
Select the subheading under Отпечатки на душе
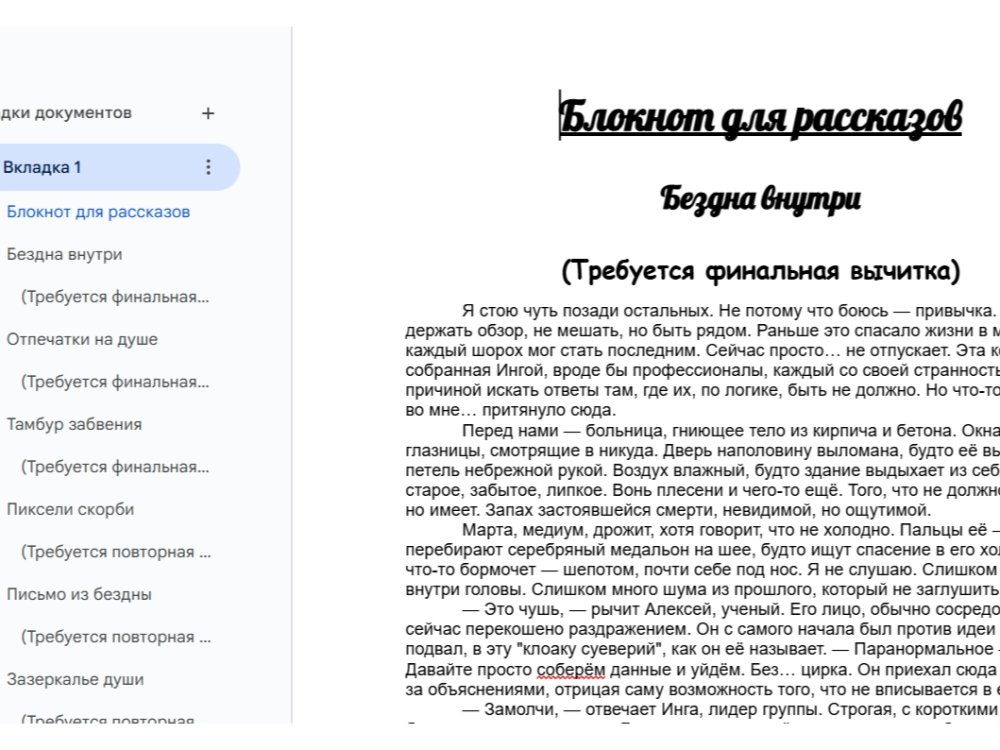tap(115, 382)
